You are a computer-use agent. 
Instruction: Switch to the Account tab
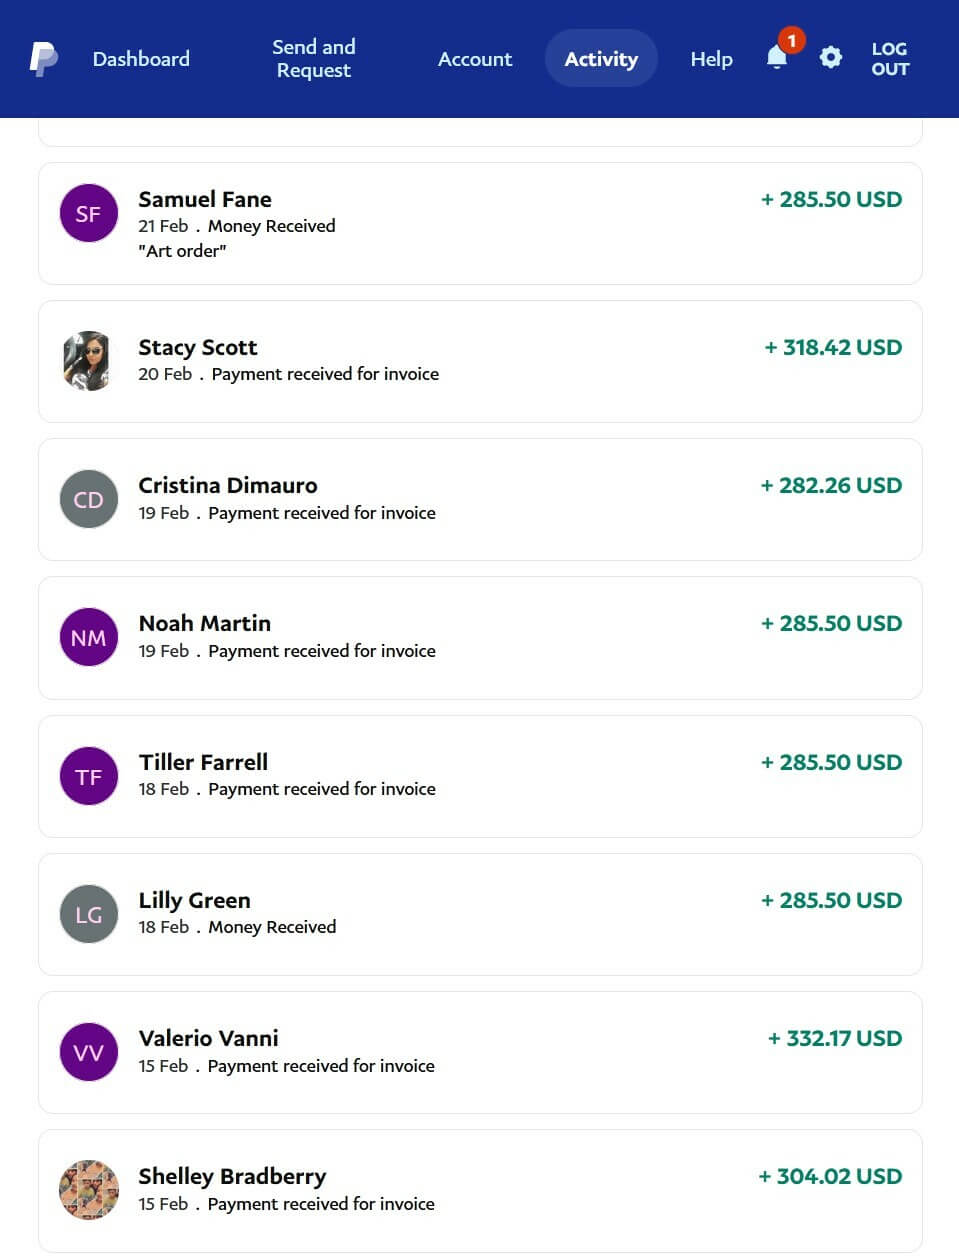[x=474, y=59]
